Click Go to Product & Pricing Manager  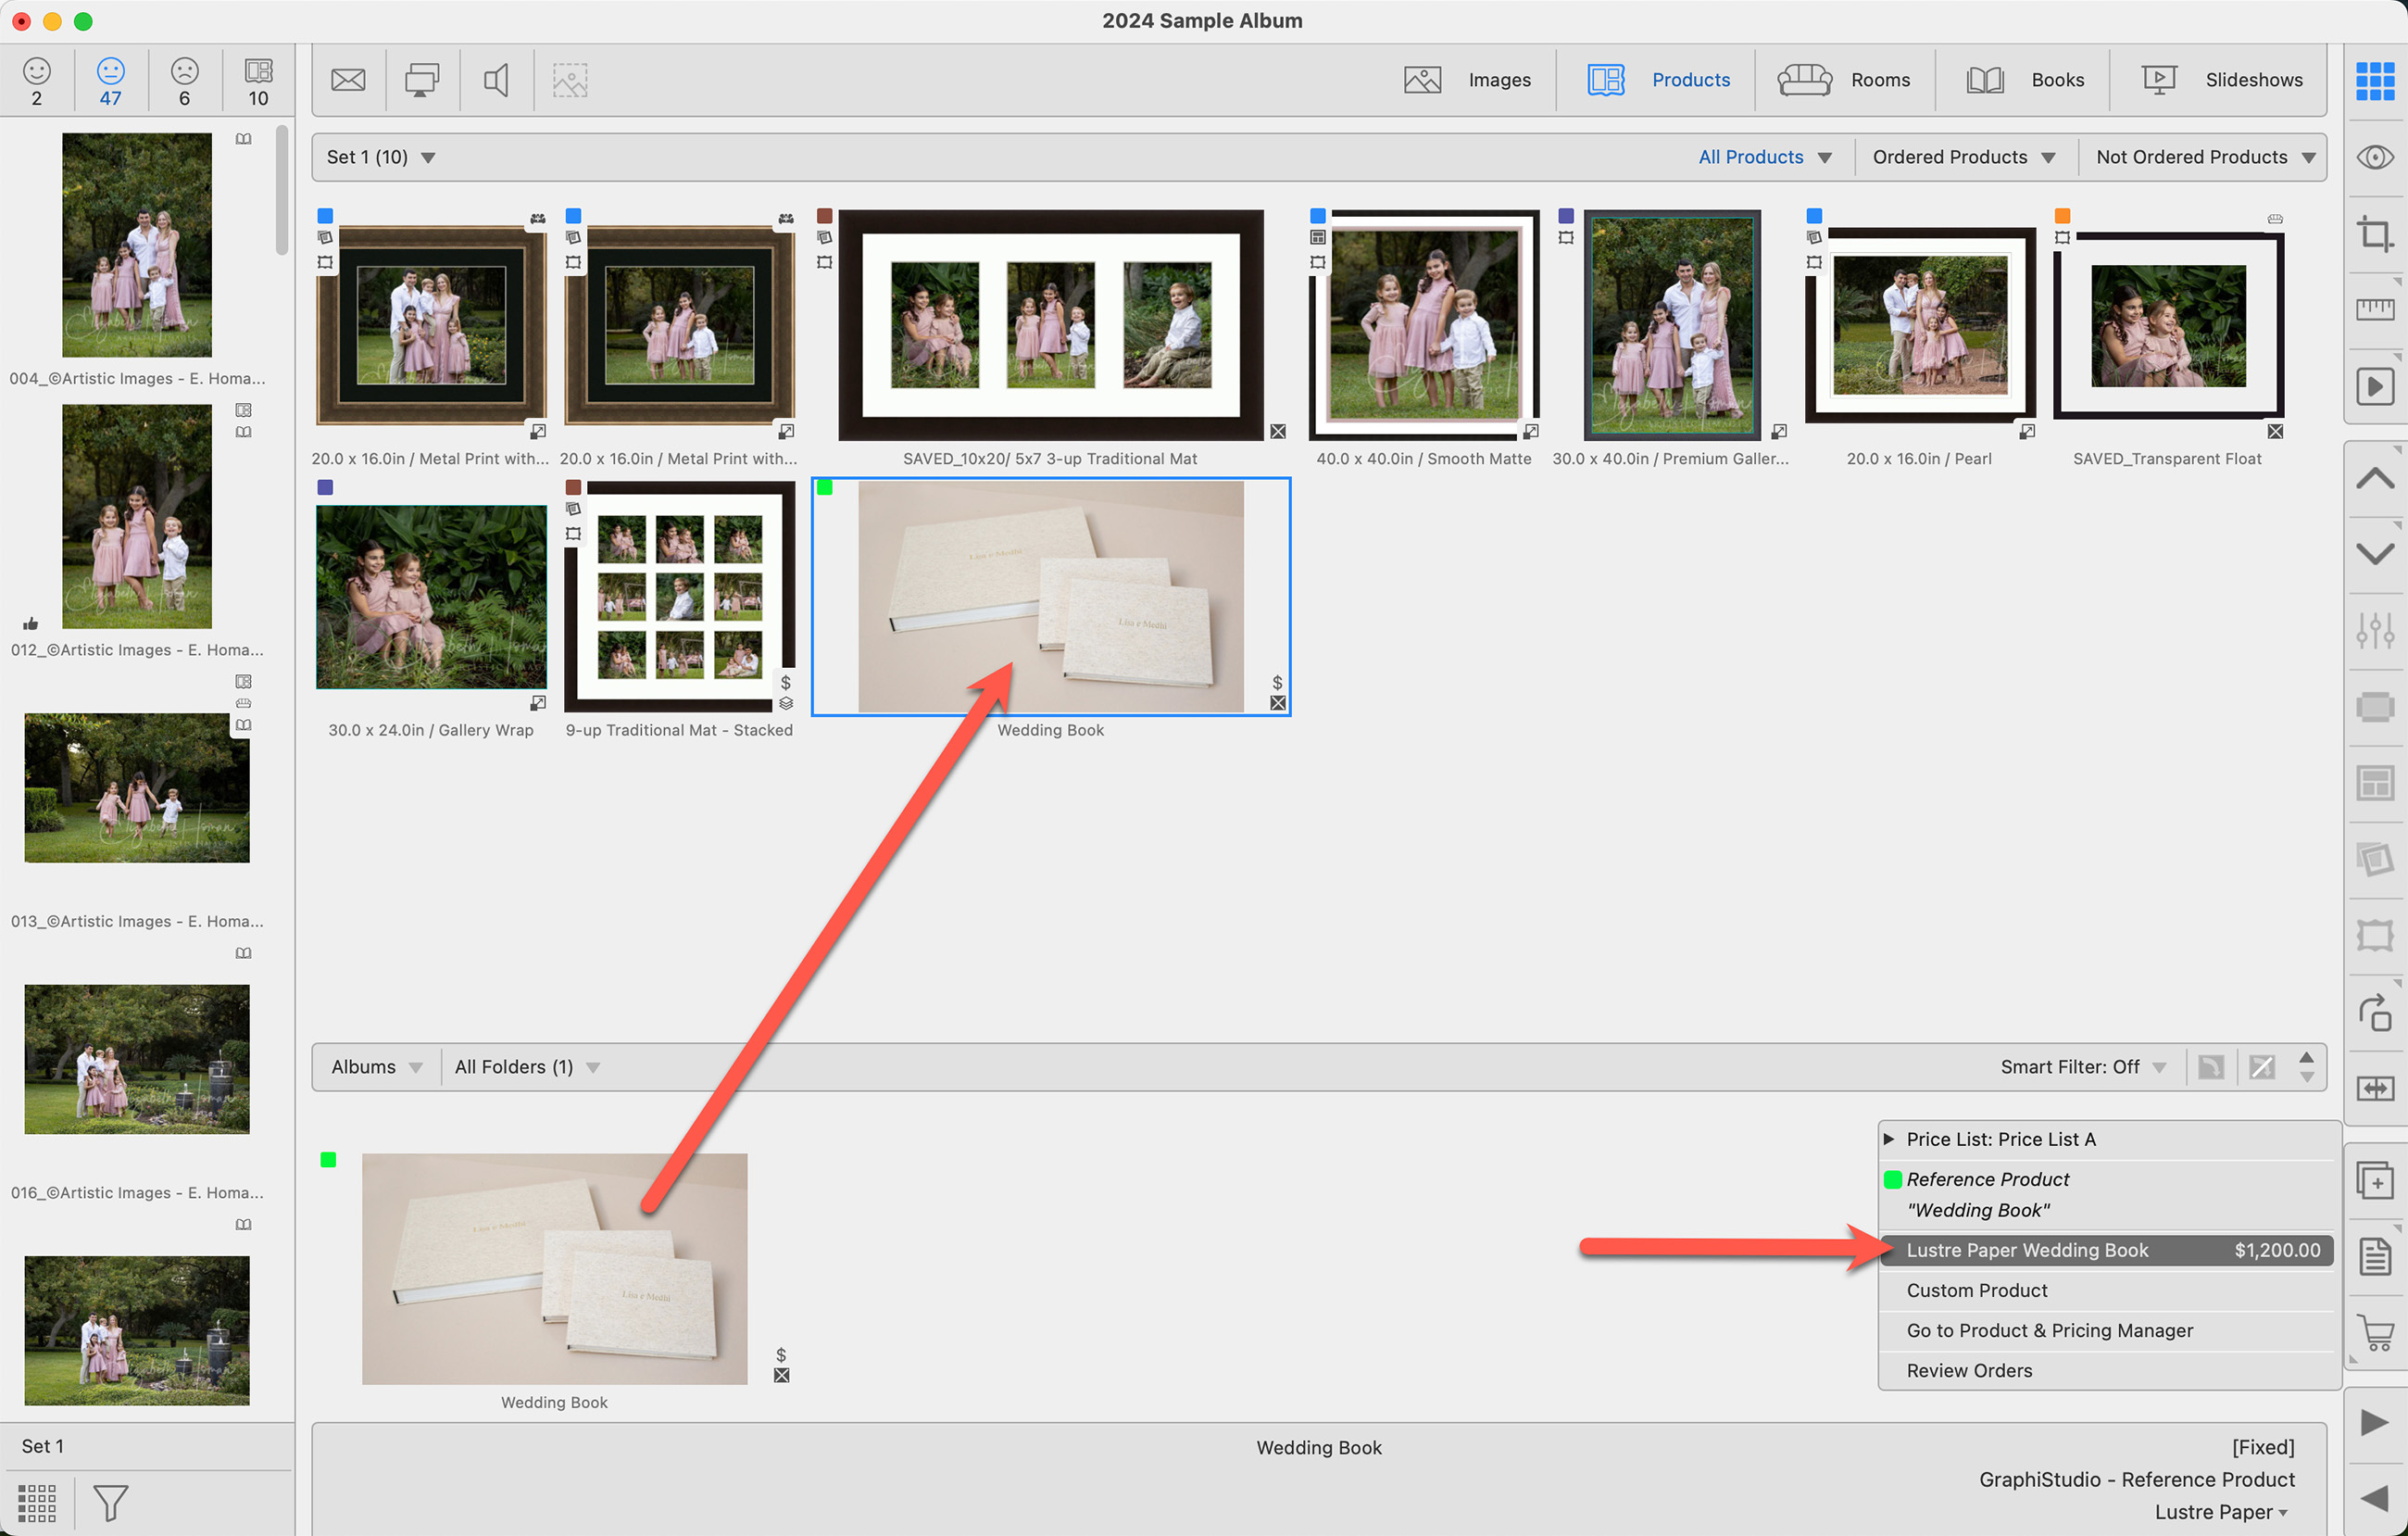(x=2049, y=1330)
